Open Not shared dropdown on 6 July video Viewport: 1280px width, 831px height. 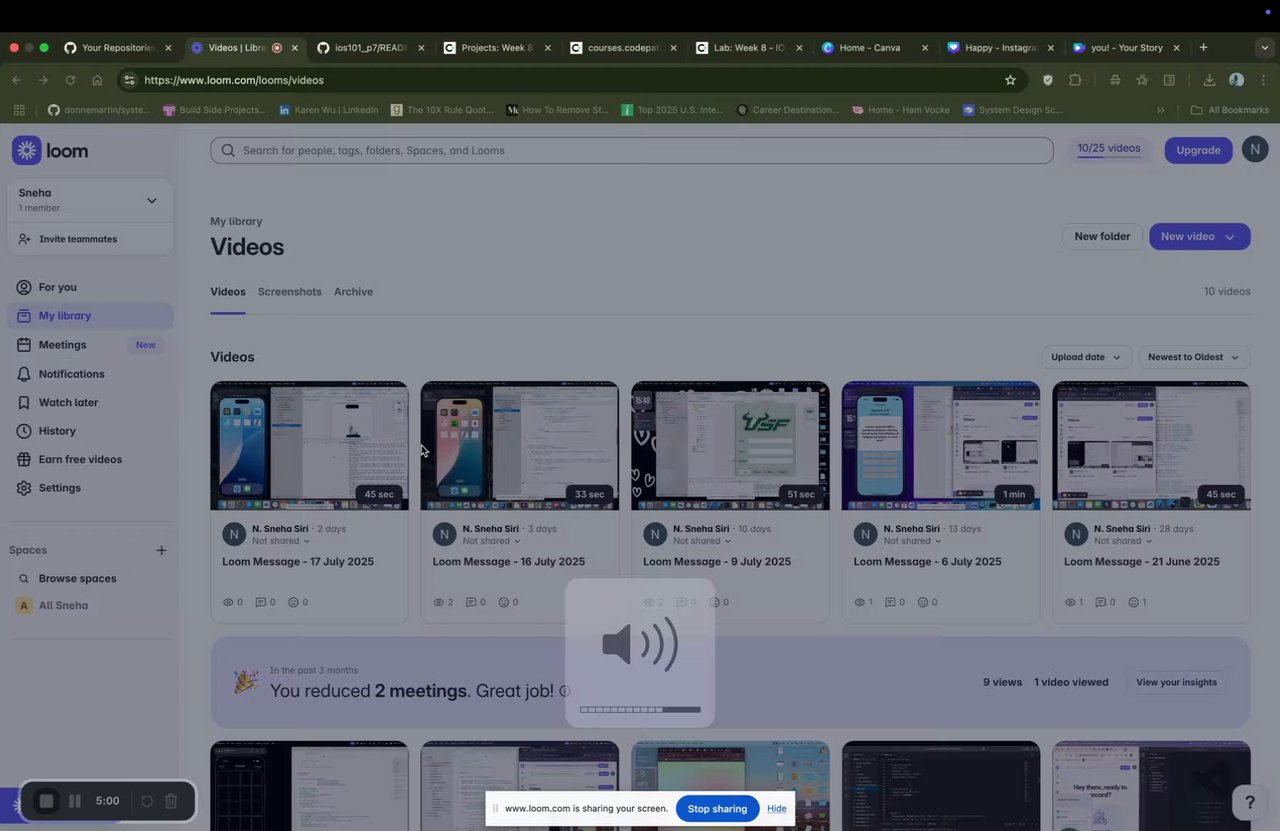[913, 541]
